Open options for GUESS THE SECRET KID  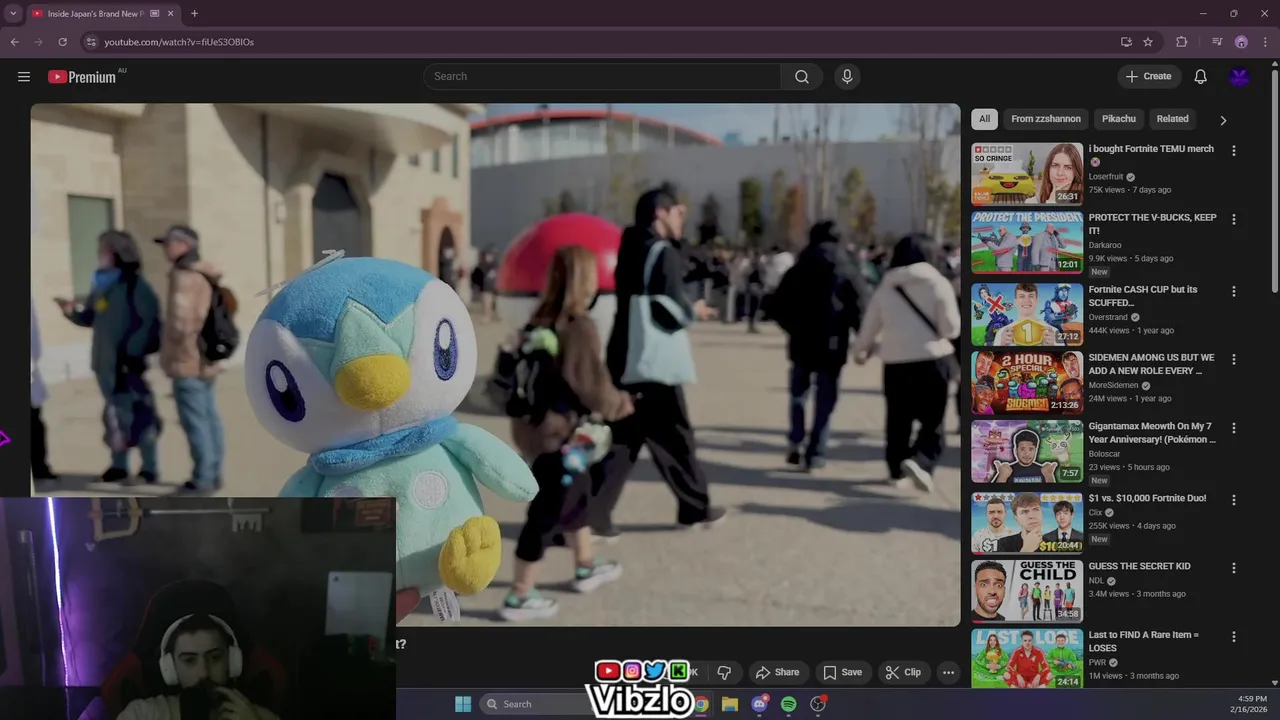point(1234,568)
